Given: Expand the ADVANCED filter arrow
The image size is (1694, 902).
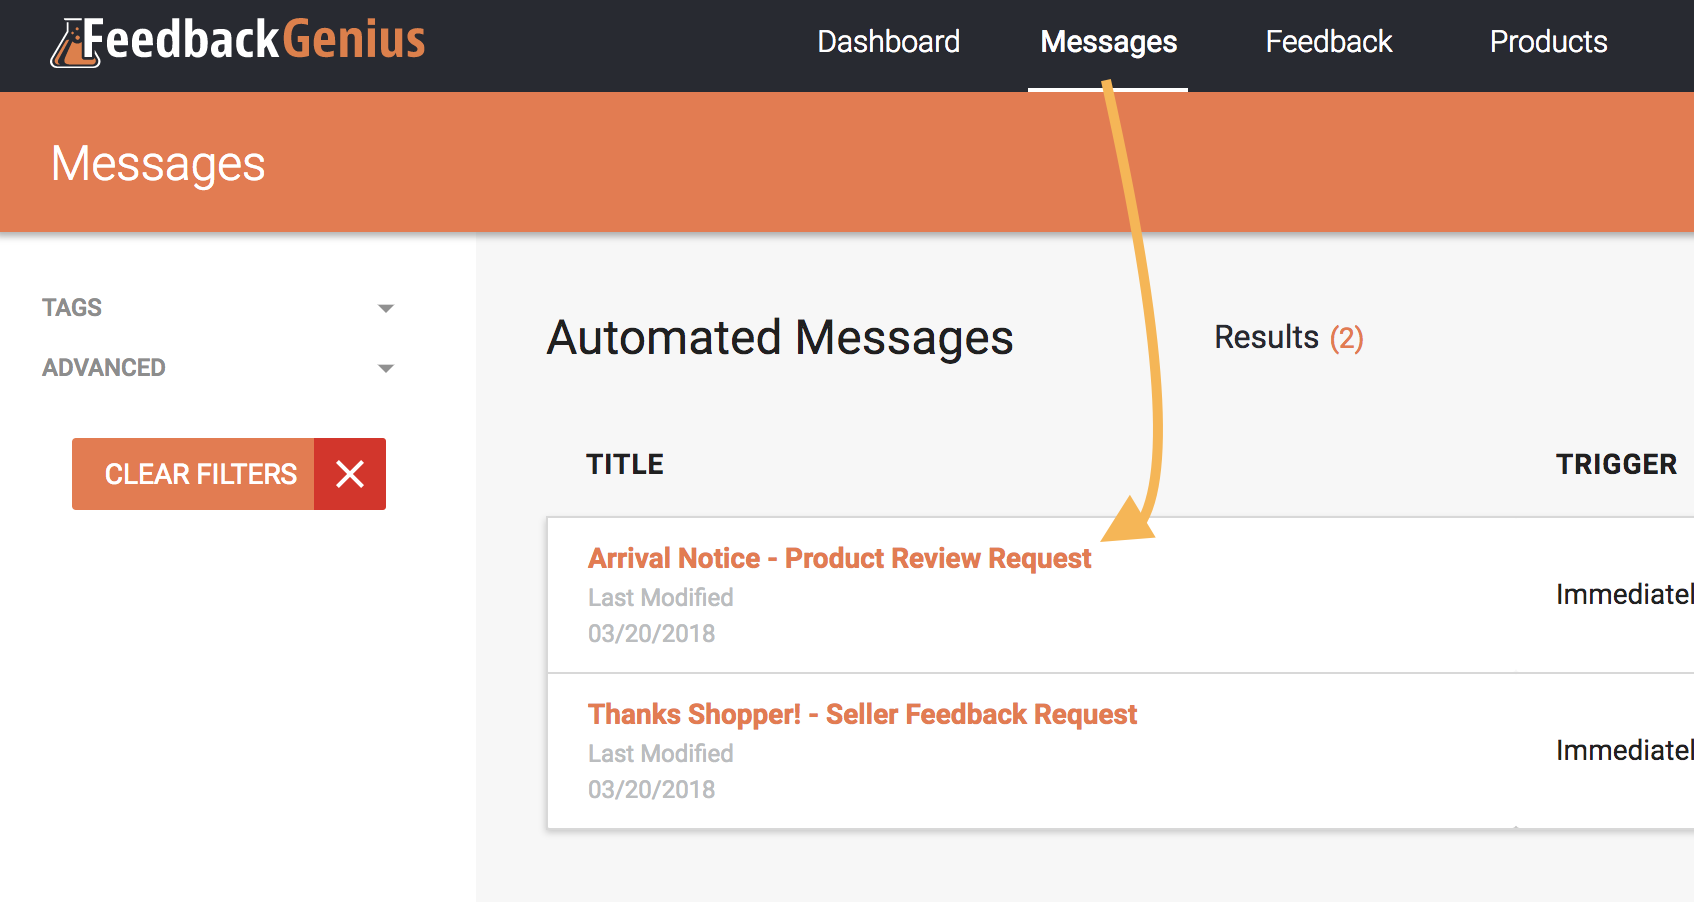Looking at the screenshot, I should (x=386, y=369).
